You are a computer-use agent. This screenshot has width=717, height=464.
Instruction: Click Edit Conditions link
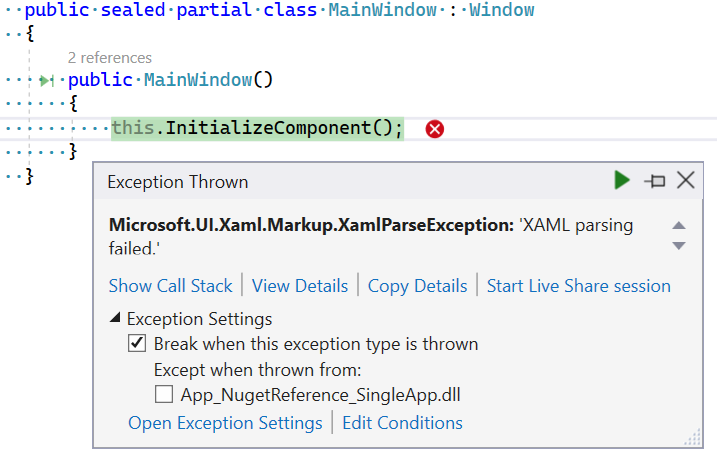coord(402,423)
